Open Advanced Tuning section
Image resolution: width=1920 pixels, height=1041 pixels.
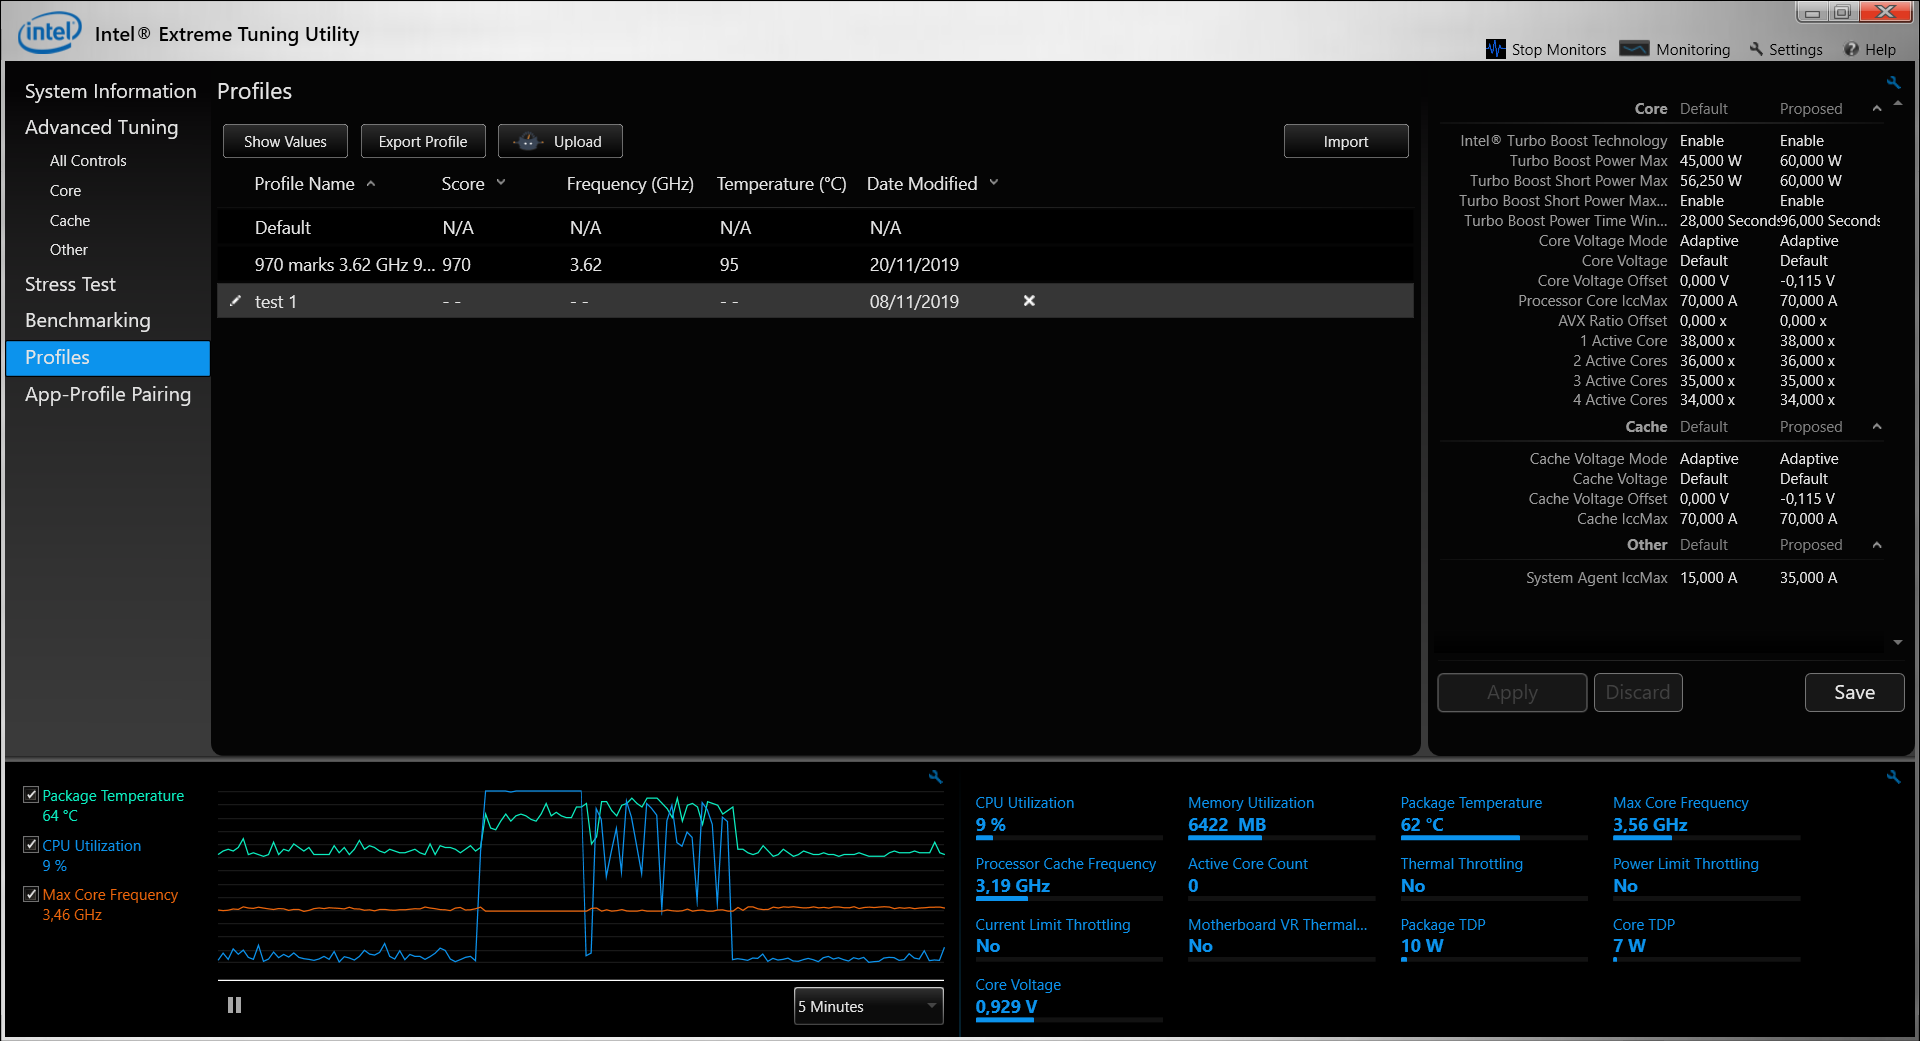pos(101,127)
